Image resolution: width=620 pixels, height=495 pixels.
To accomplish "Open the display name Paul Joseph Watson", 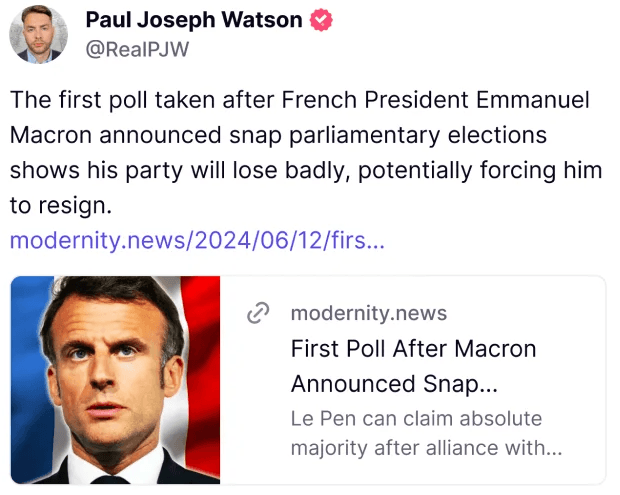I will [194, 19].
